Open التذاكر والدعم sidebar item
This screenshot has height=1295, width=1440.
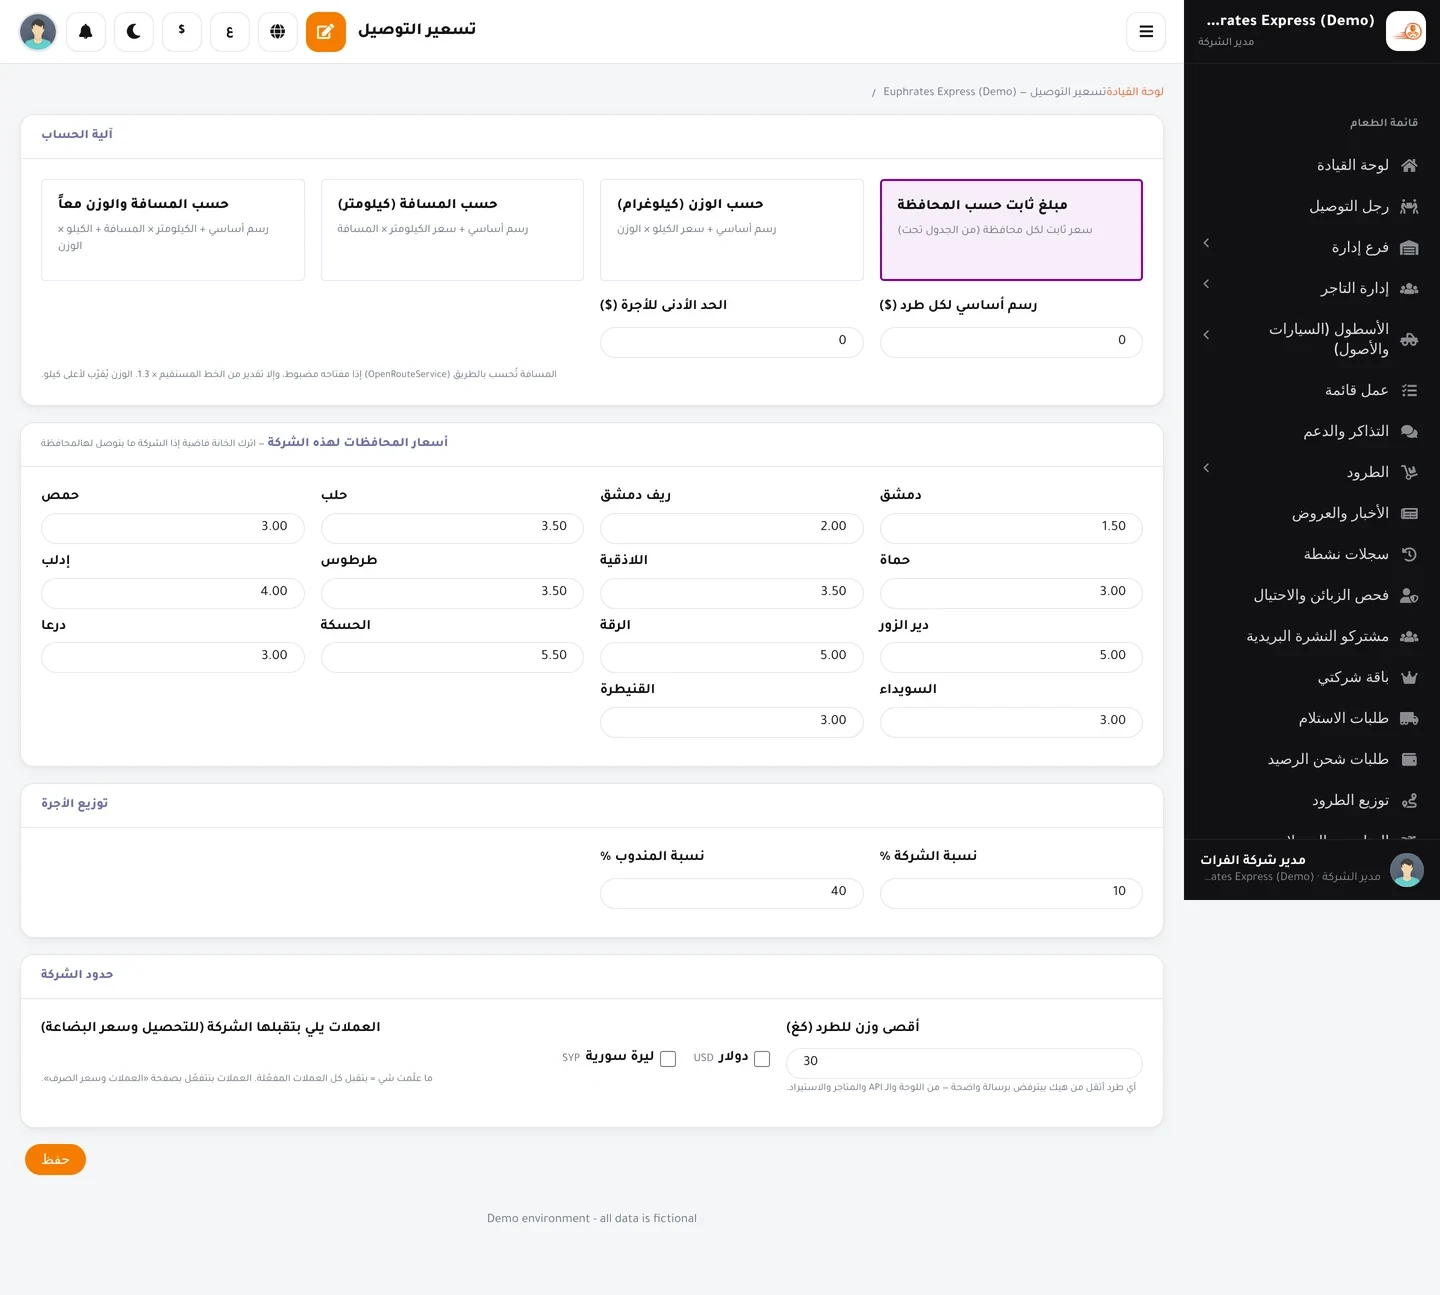pyautogui.click(x=1311, y=431)
